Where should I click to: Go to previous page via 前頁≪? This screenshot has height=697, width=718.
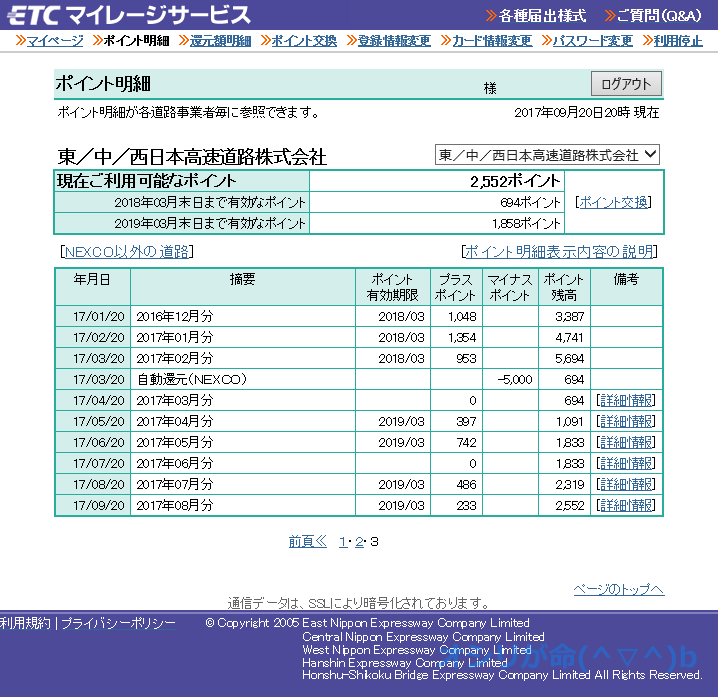[x=308, y=542]
